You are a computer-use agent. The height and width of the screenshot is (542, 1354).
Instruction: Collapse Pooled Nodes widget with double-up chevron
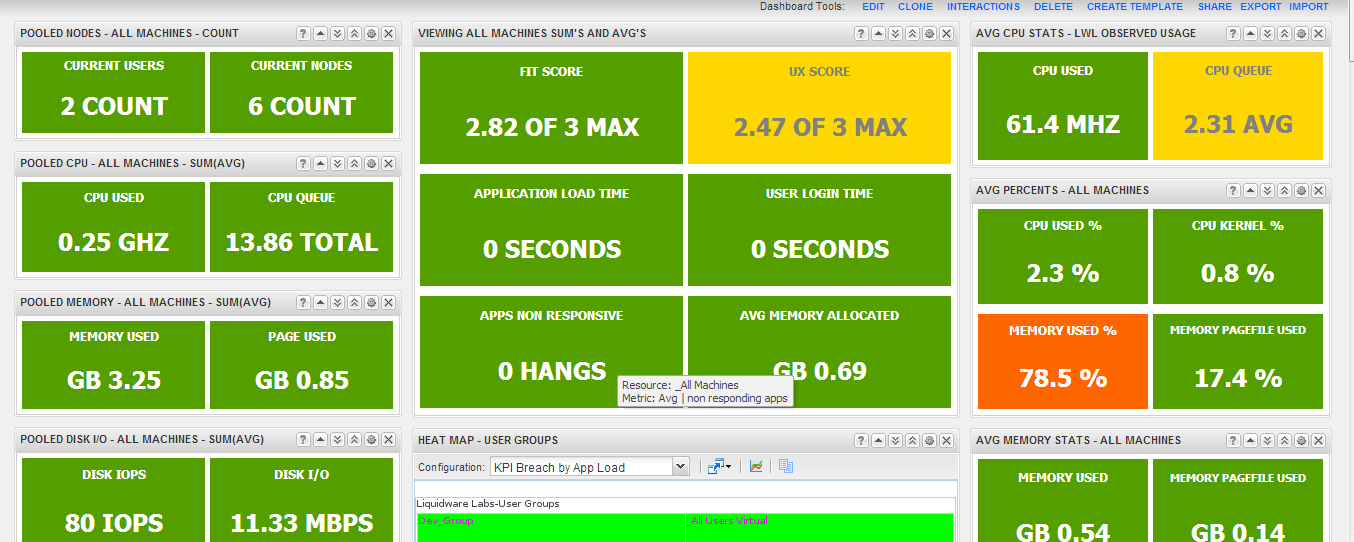(354, 33)
